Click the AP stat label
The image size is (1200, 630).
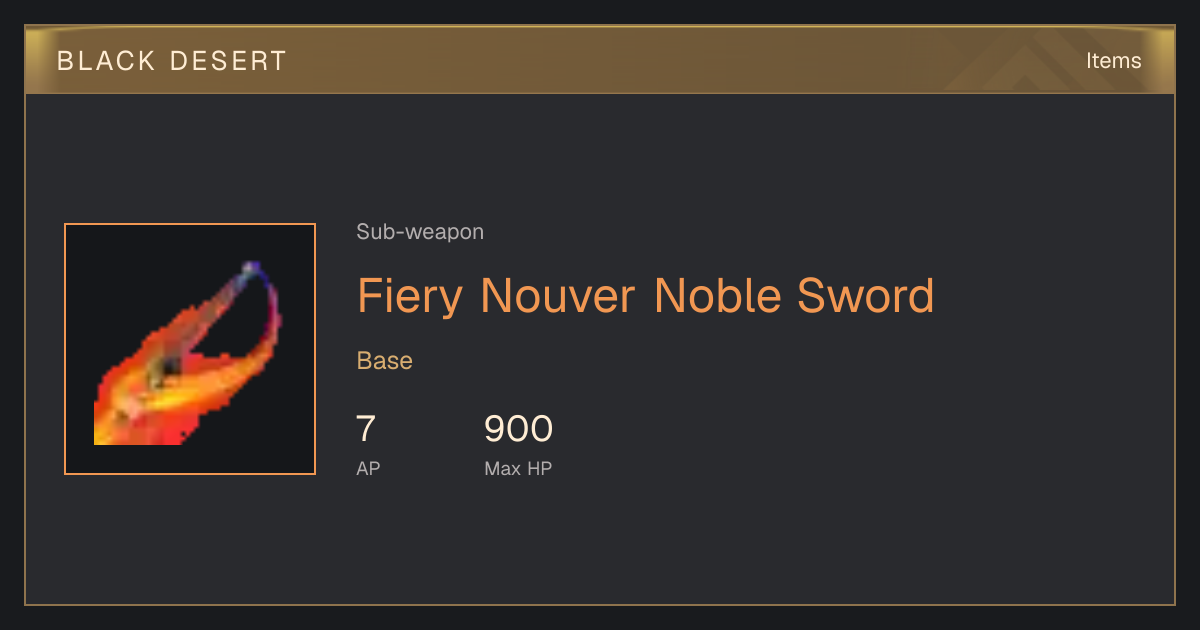click(x=368, y=468)
